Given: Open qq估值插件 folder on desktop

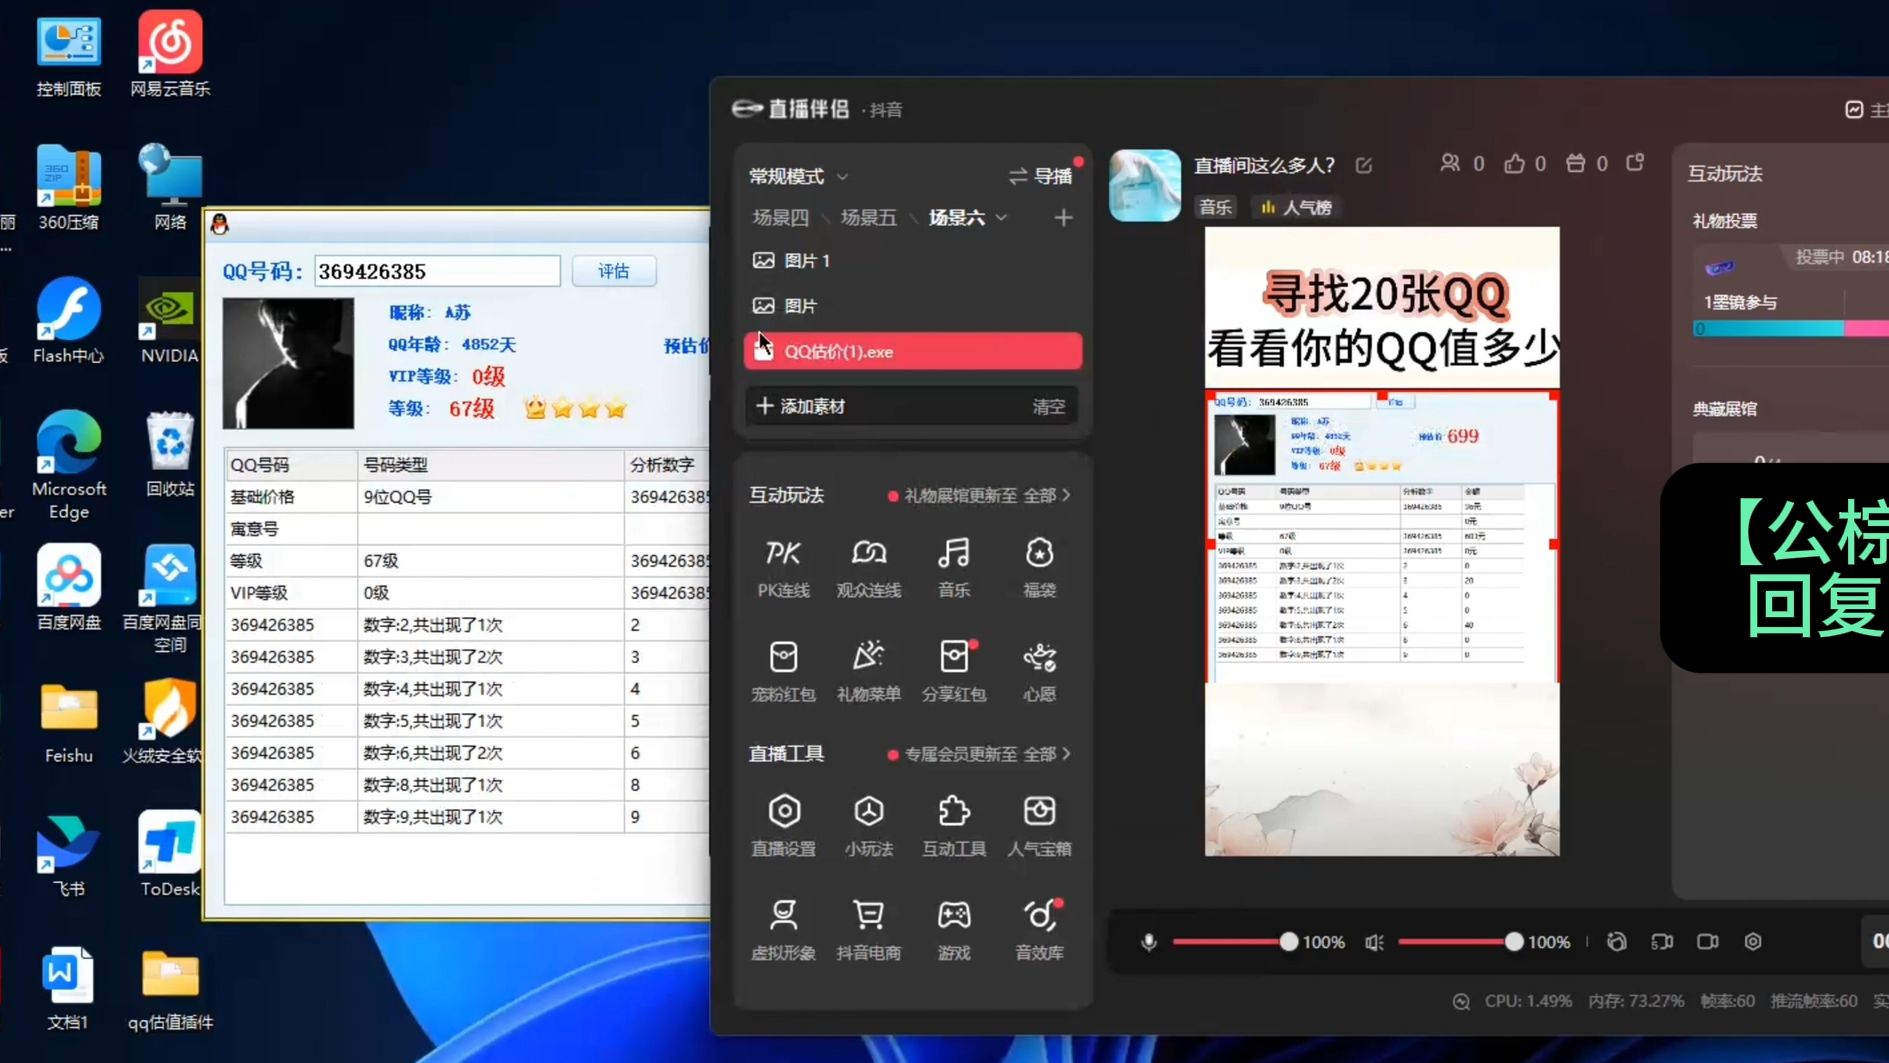Looking at the screenshot, I should (170, 990).
